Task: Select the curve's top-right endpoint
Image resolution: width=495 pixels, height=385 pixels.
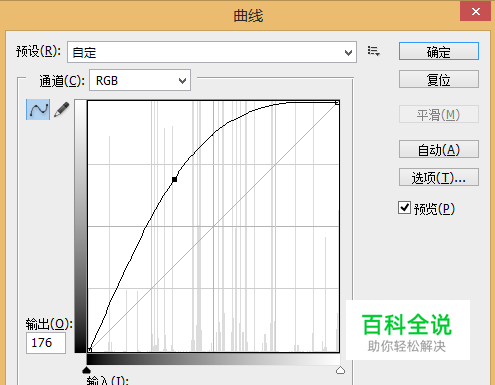Action: (x=337, y=103)
